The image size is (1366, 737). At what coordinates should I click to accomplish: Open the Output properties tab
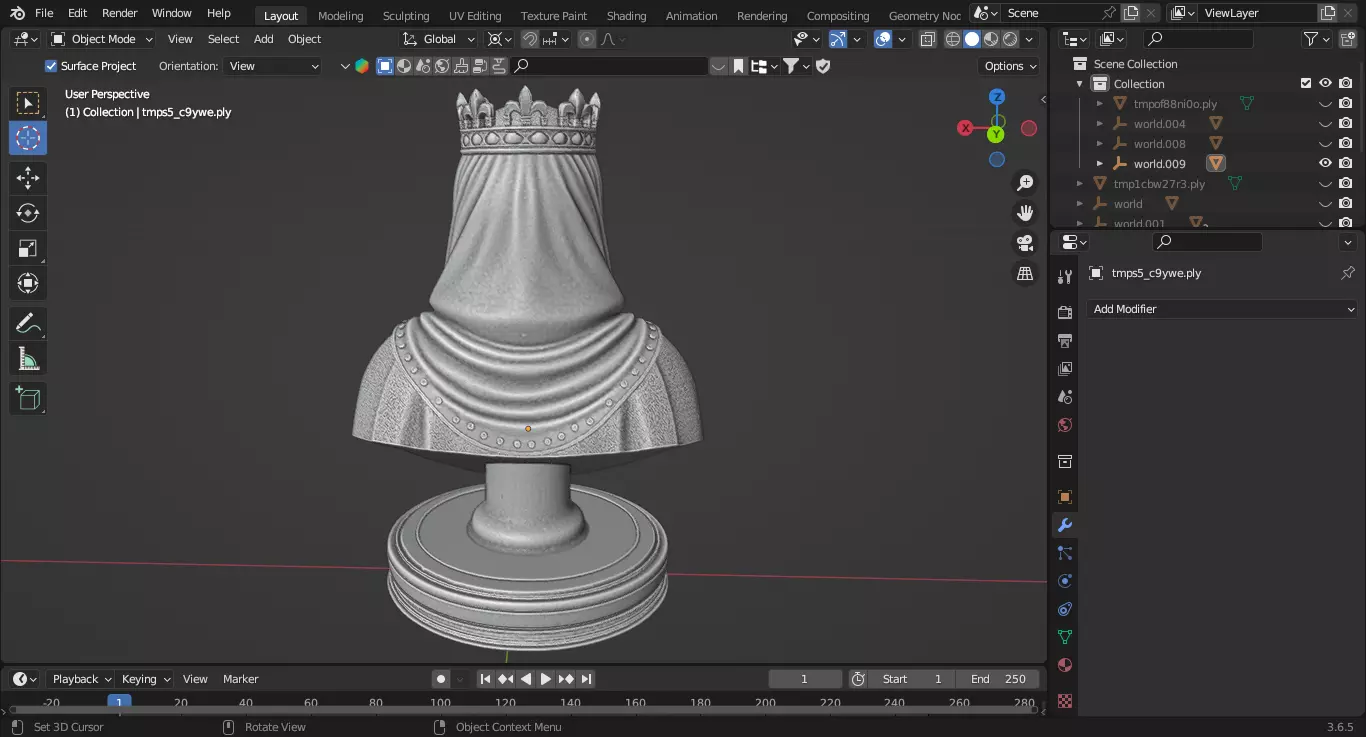[x=1065, y=341]
